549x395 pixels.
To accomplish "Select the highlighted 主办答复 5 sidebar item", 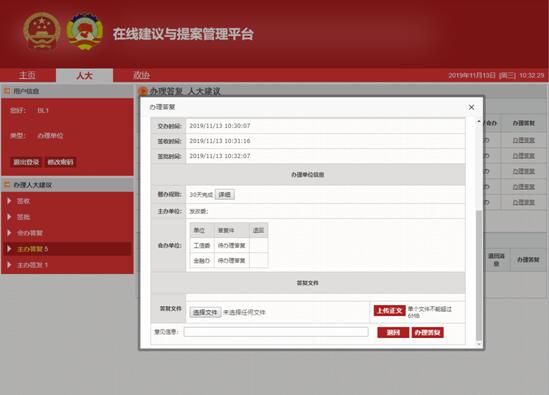I will 67,249.
